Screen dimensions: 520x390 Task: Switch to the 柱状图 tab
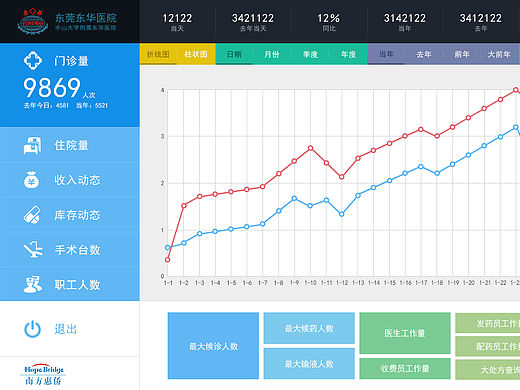click(196, 54)
